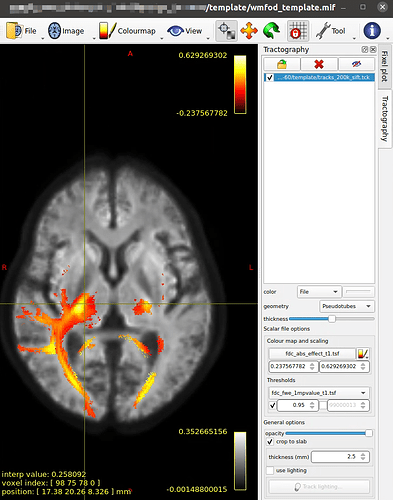This screenshot has height=500, width=393.
Task: Select the Focus mode crosshair icon
Action: coord(227,31)
